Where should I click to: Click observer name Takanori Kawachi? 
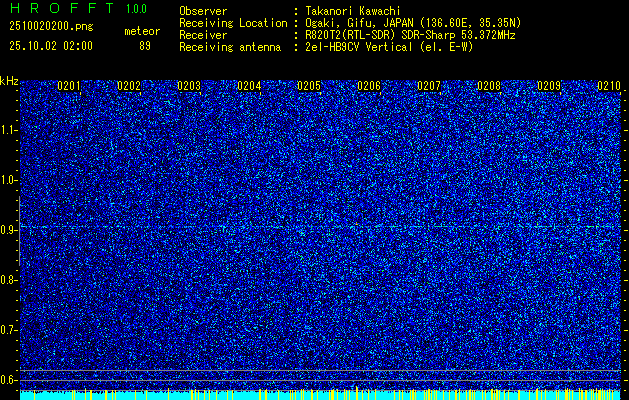[x=353, y=11]
